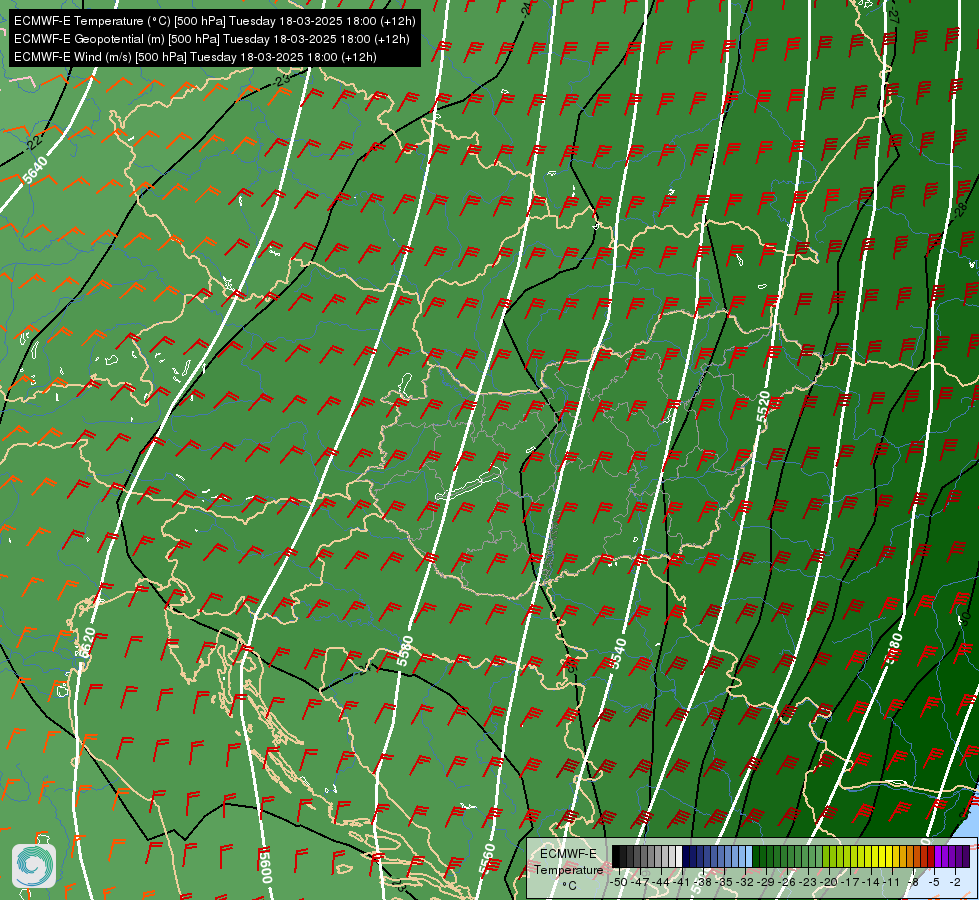Click the 5640 geopotential contour label

(x=35, y=171)
